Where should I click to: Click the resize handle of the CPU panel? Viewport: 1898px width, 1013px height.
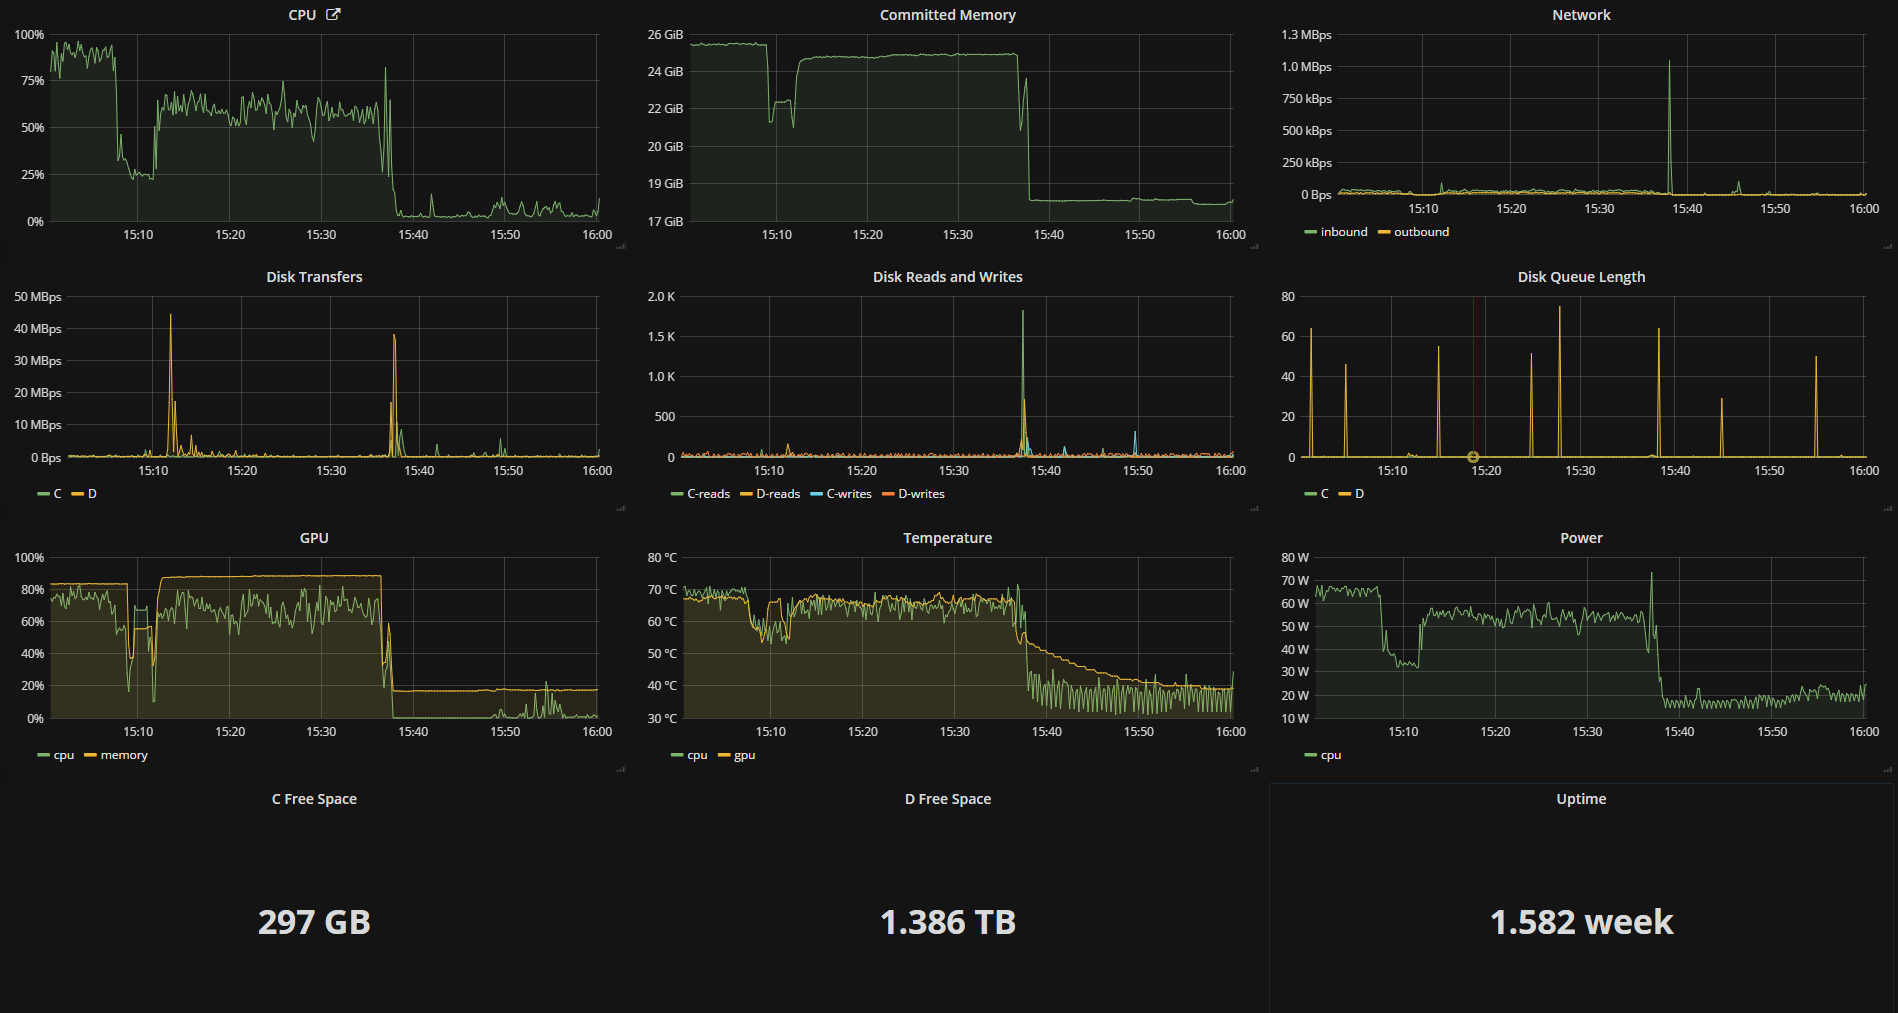[x=621, y=246]
